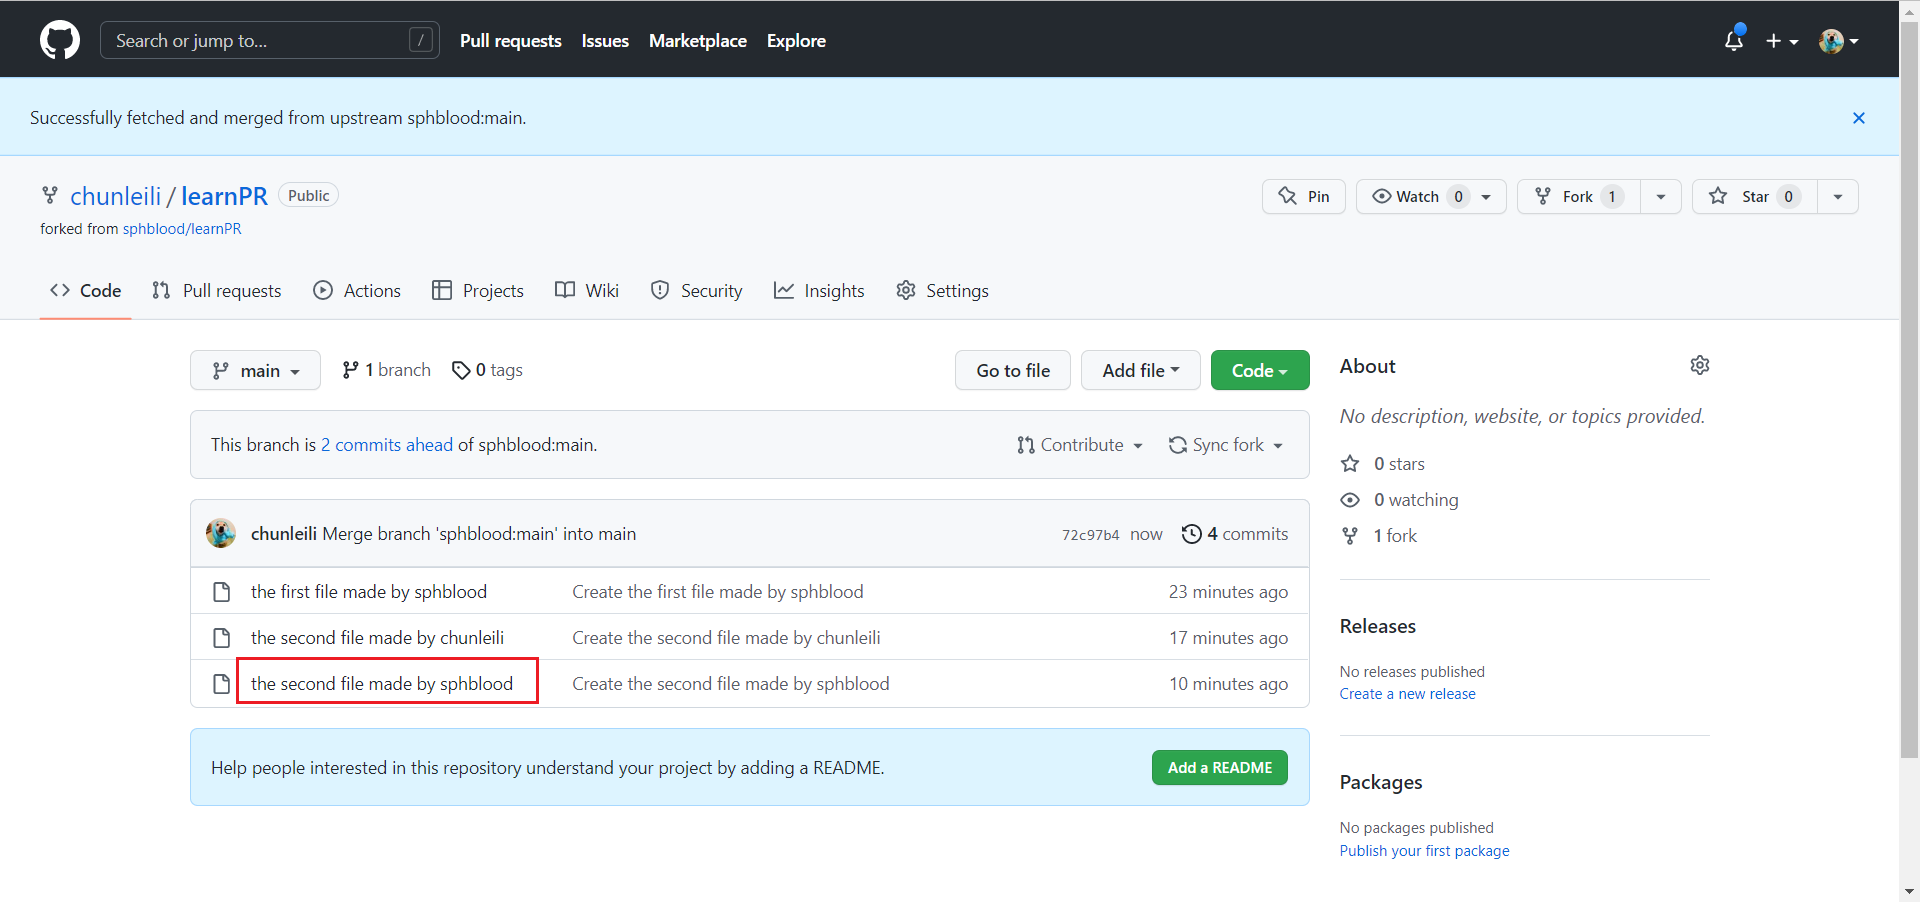View the 1 fork link
This screenshot has height=902, width=1920.
1379,536
